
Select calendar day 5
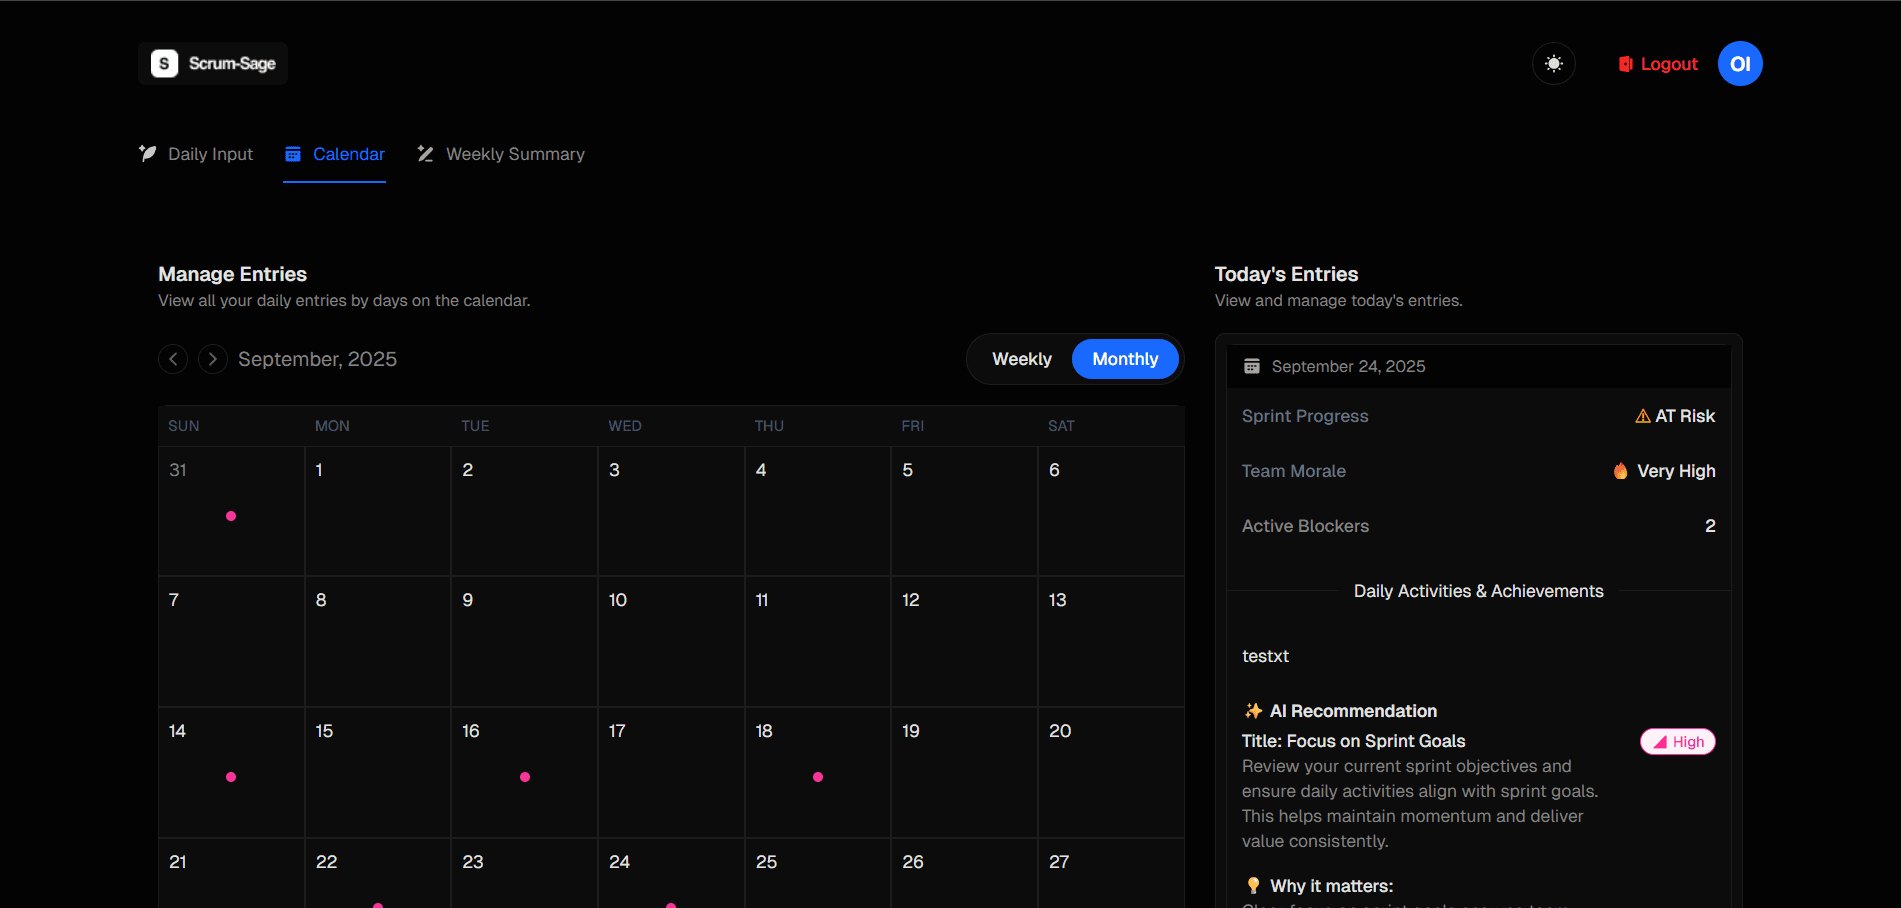click(x=965, y=511)
